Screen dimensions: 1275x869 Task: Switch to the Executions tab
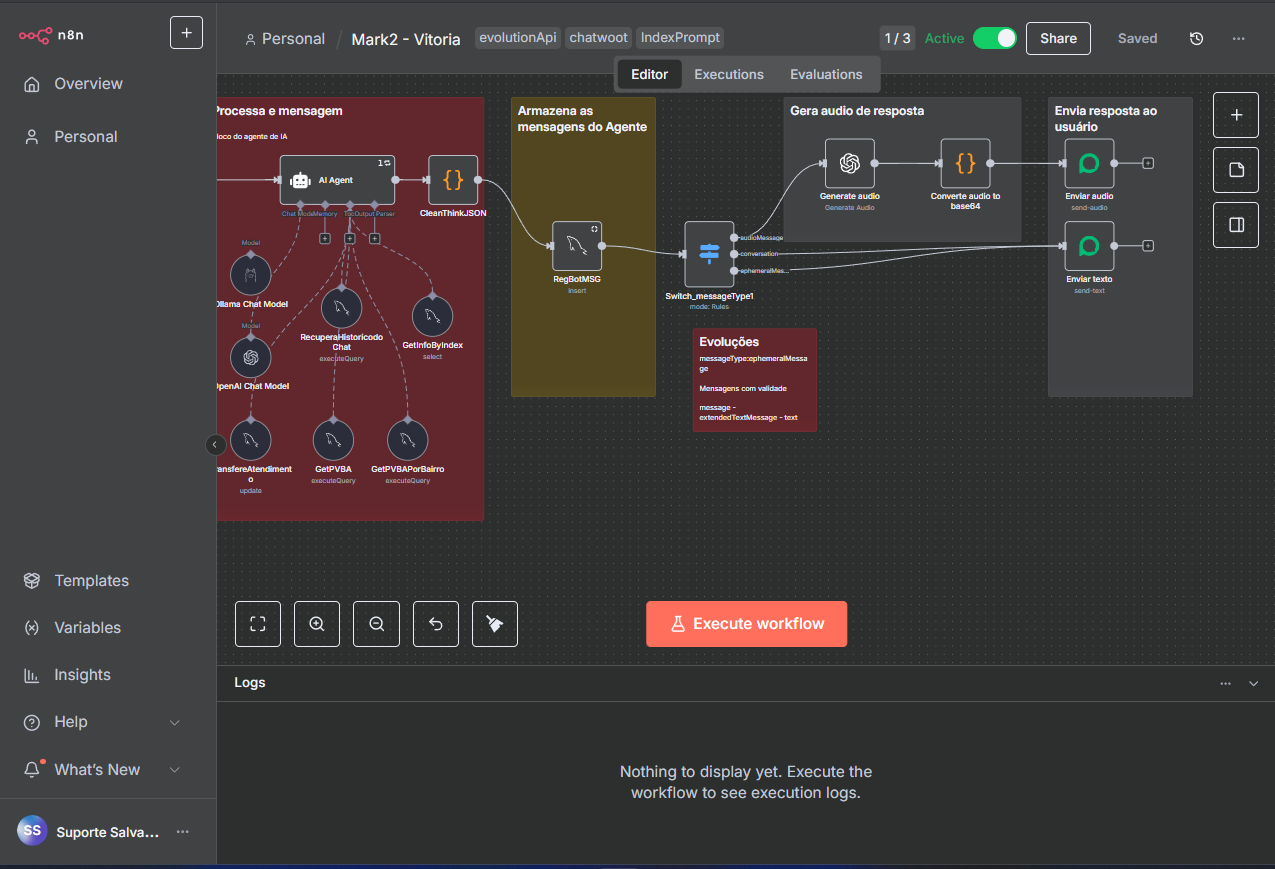[728, 75]
